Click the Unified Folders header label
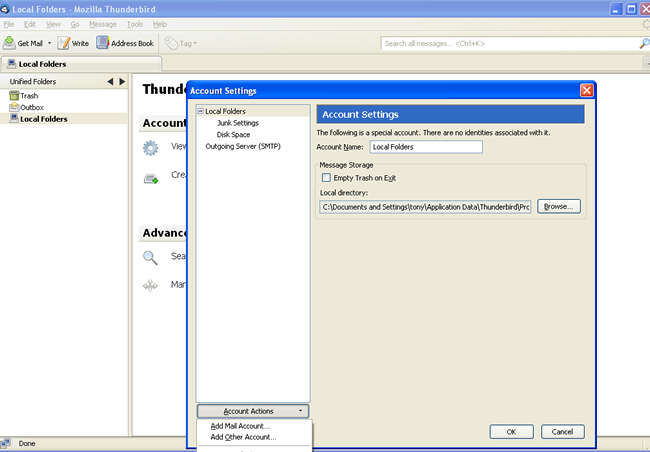 click(x=33, y=81)
